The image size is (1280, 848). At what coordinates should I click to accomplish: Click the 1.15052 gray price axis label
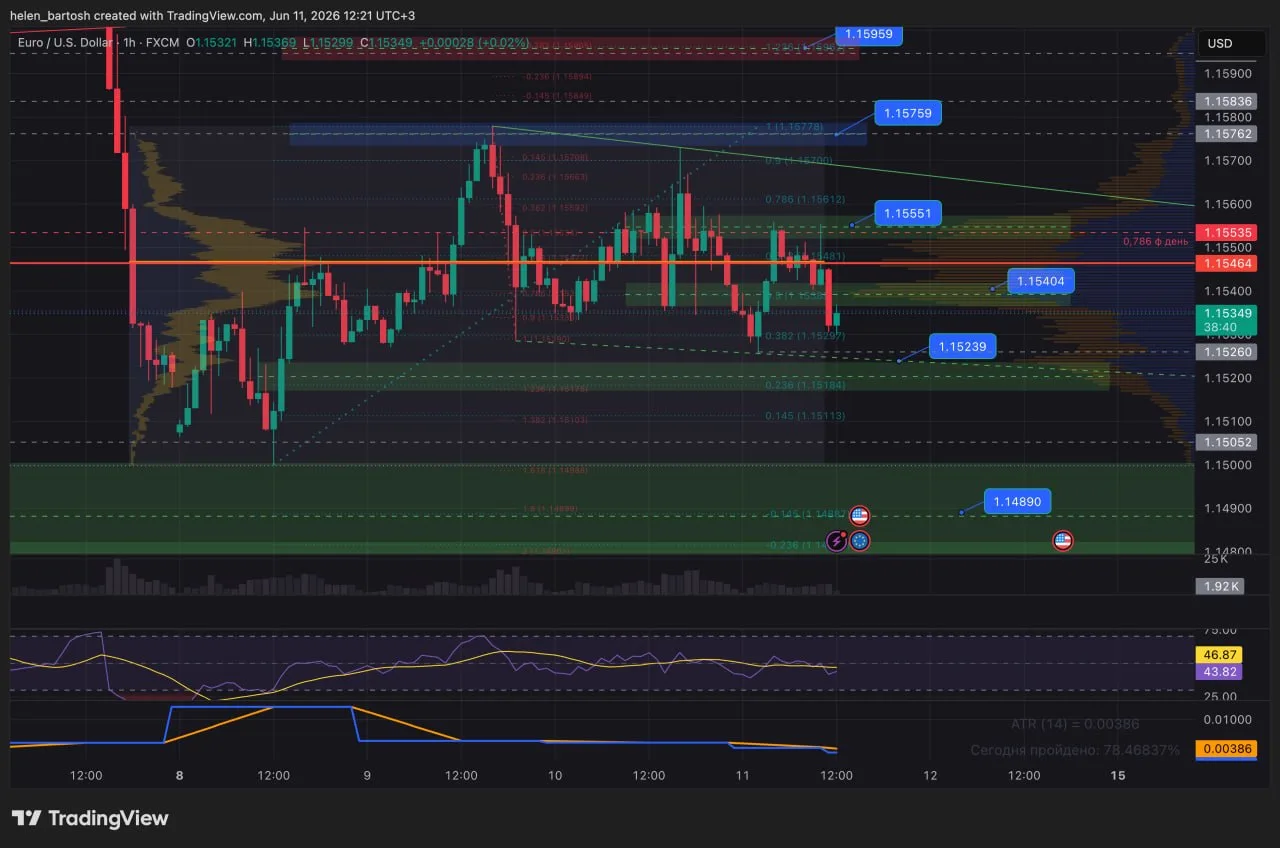[x=1227, y=442]
